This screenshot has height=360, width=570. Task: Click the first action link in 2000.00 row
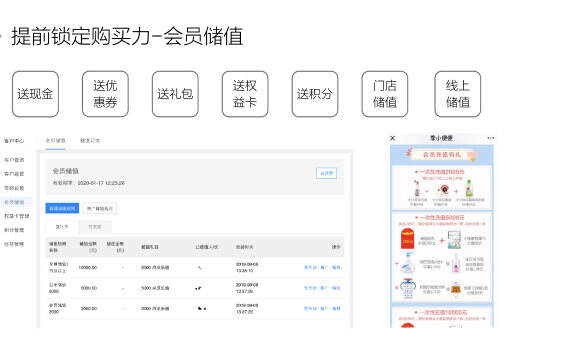pos(310,309)
